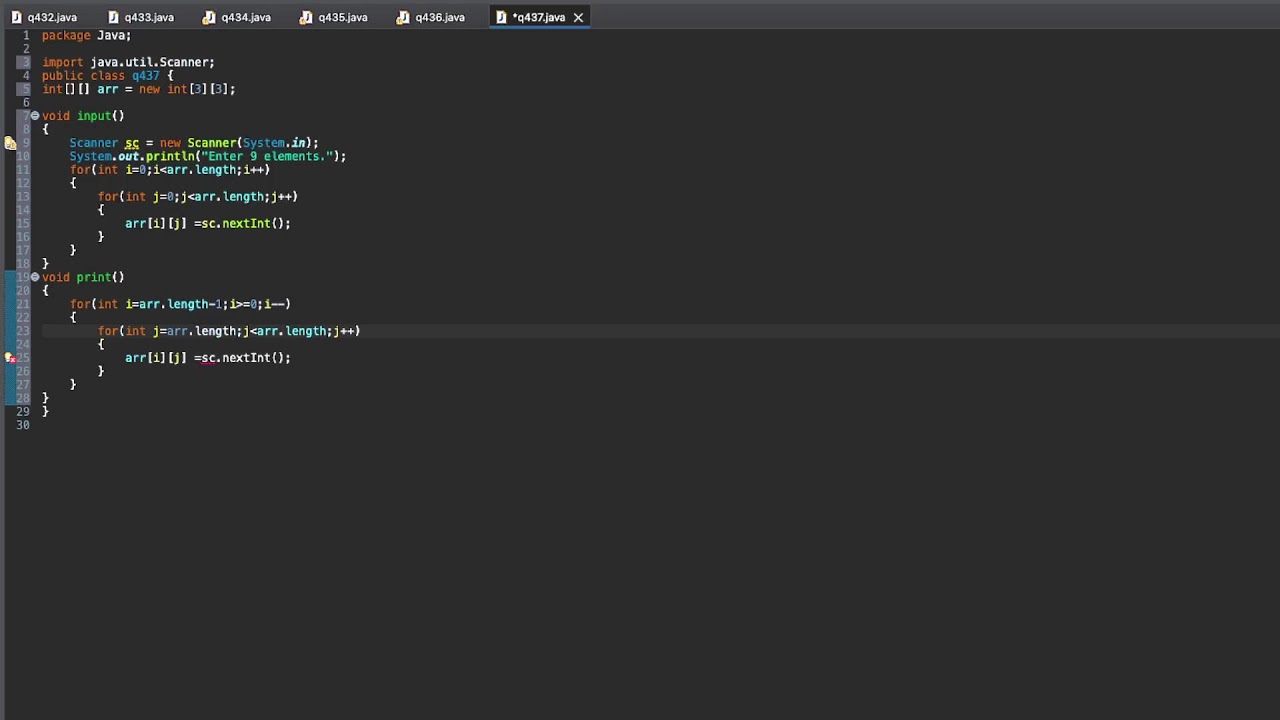
Task: Collapse the input() method fold marker
Action: pyautogui.click(x=35, y=116)
